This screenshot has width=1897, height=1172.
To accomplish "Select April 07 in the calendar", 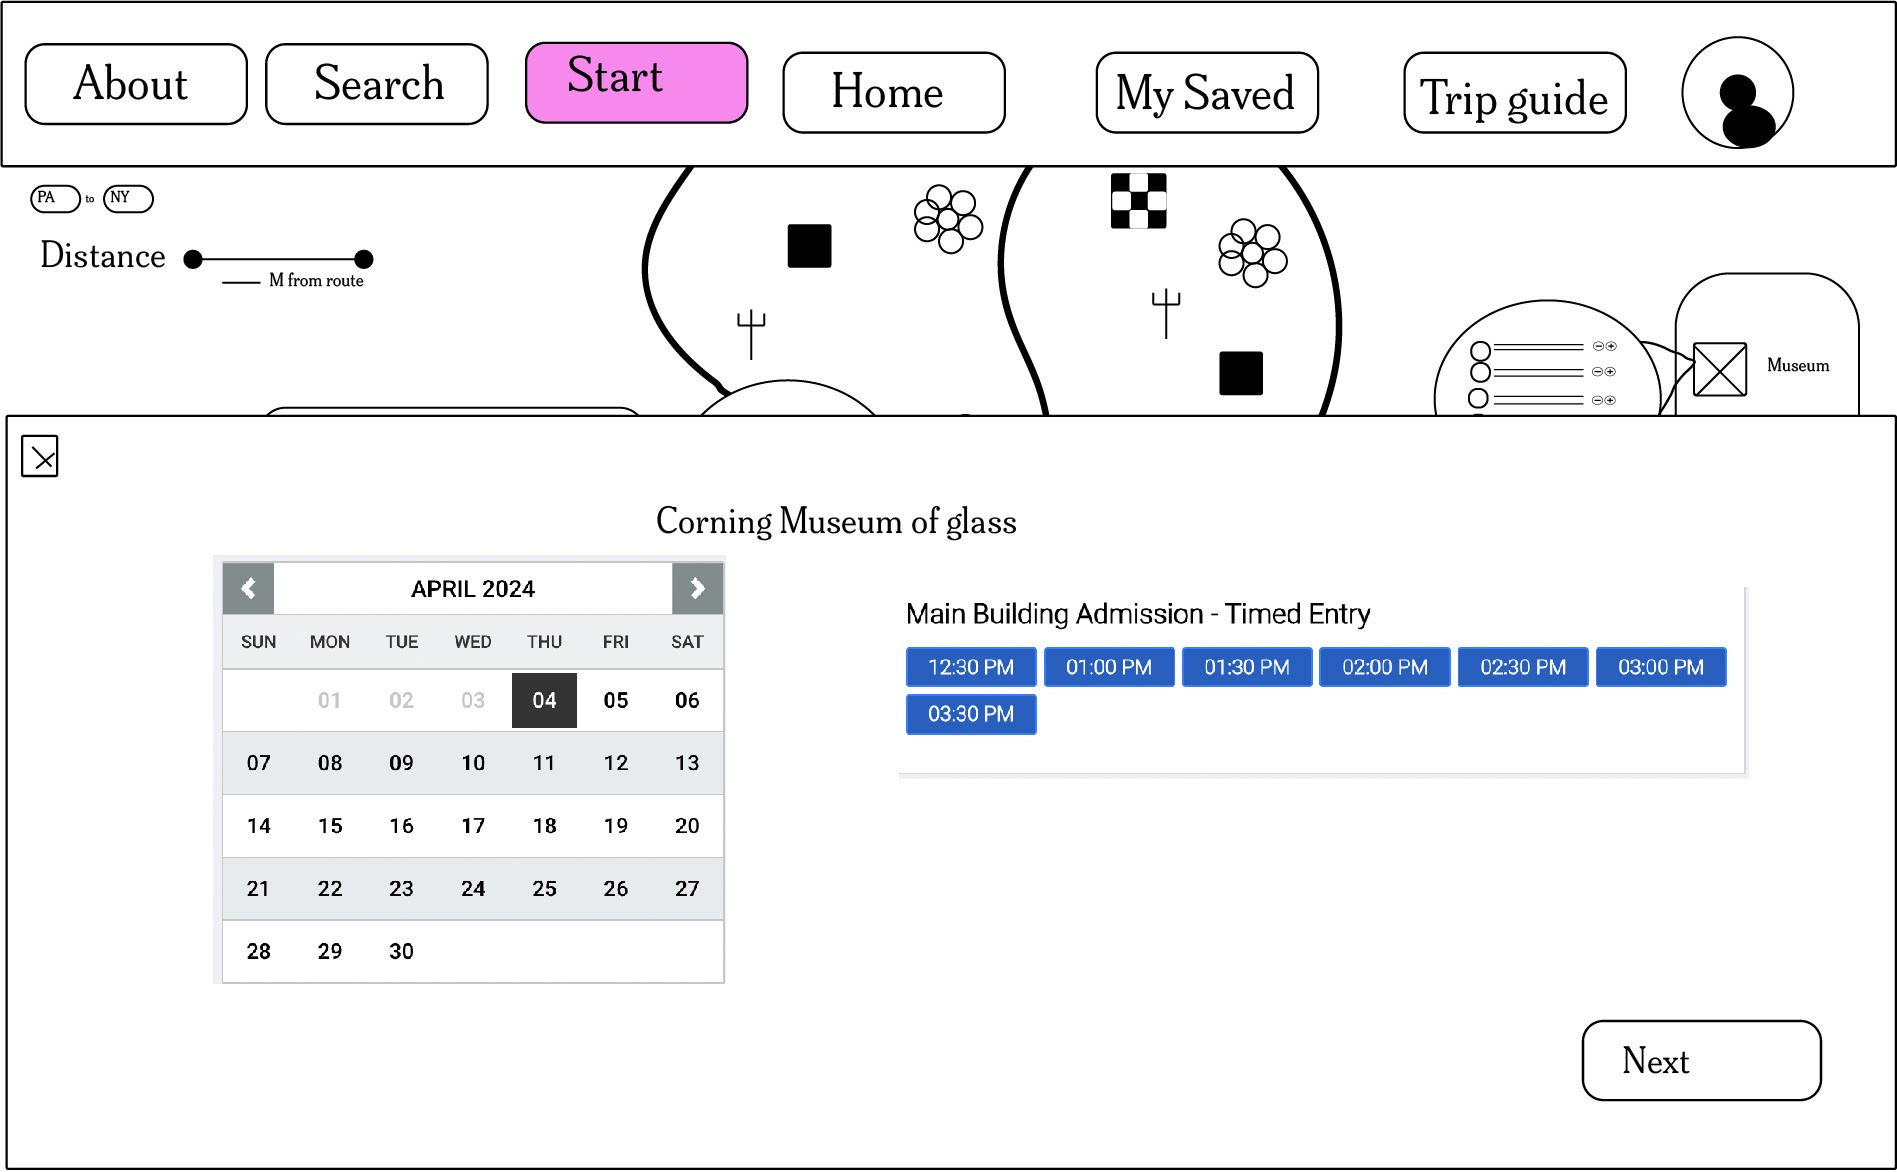I will pyautogui.click(x=258, y=763).
